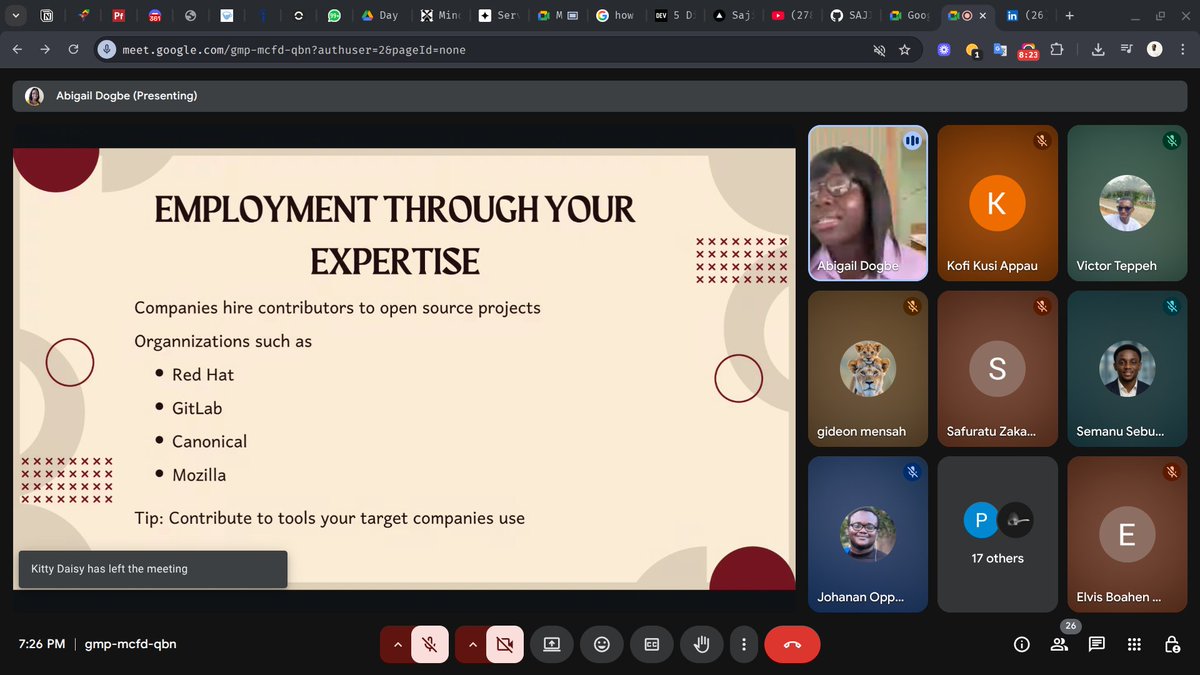Switch to the GitHub 'SAJ' tab
The height and width of the screenshot is (675, 1200).
click(851, 16)
